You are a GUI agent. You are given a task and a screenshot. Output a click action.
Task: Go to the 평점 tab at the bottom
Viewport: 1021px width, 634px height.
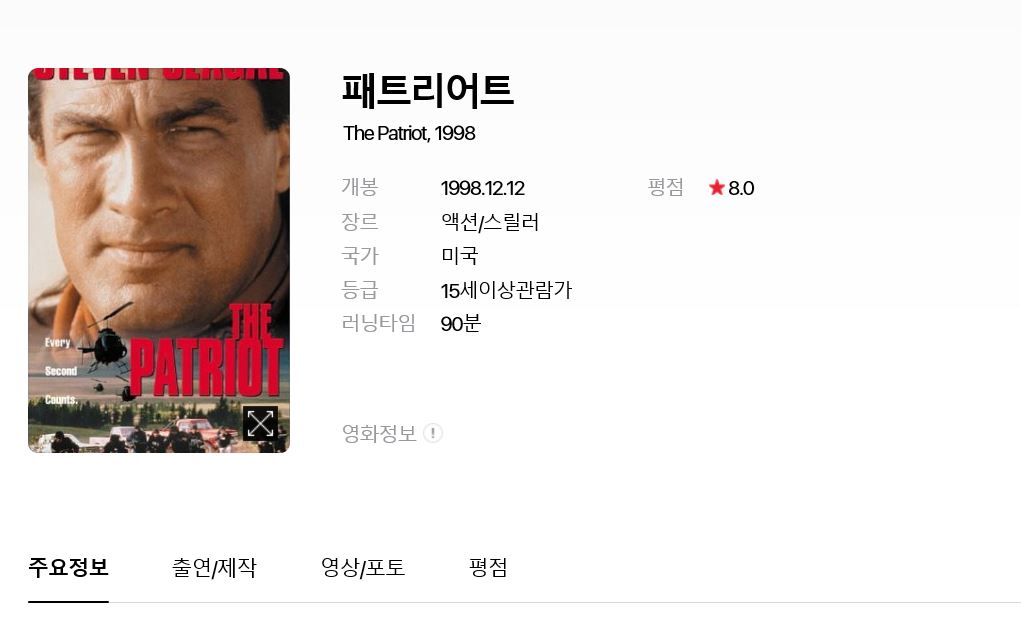coord(488,568)
